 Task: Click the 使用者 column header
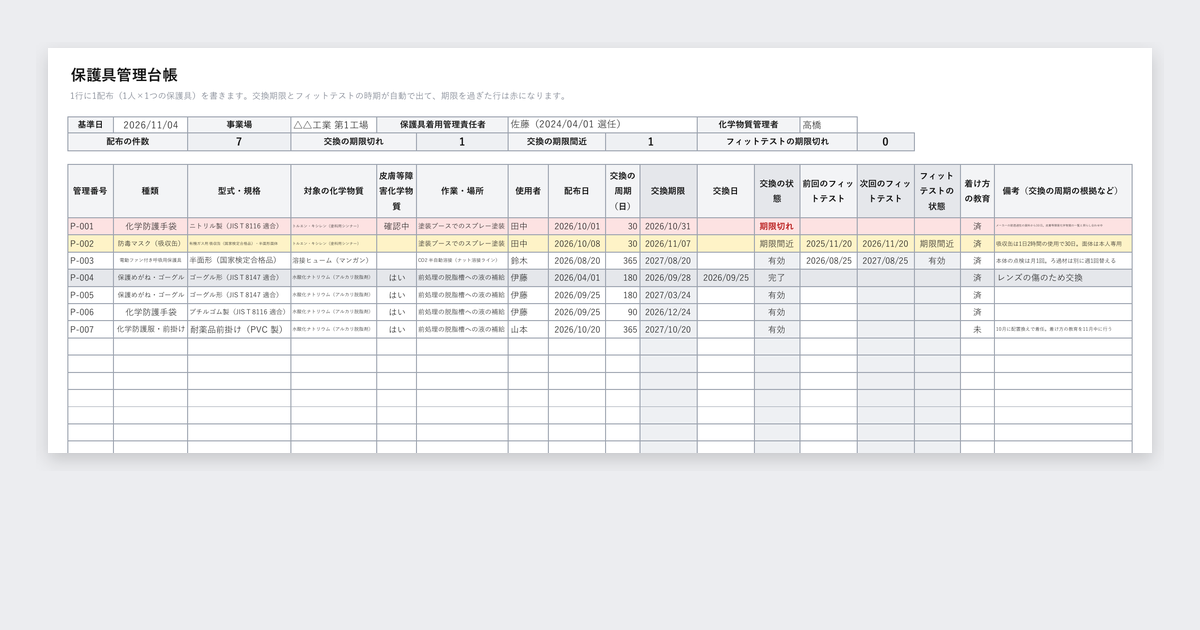(x=528, y=190)
